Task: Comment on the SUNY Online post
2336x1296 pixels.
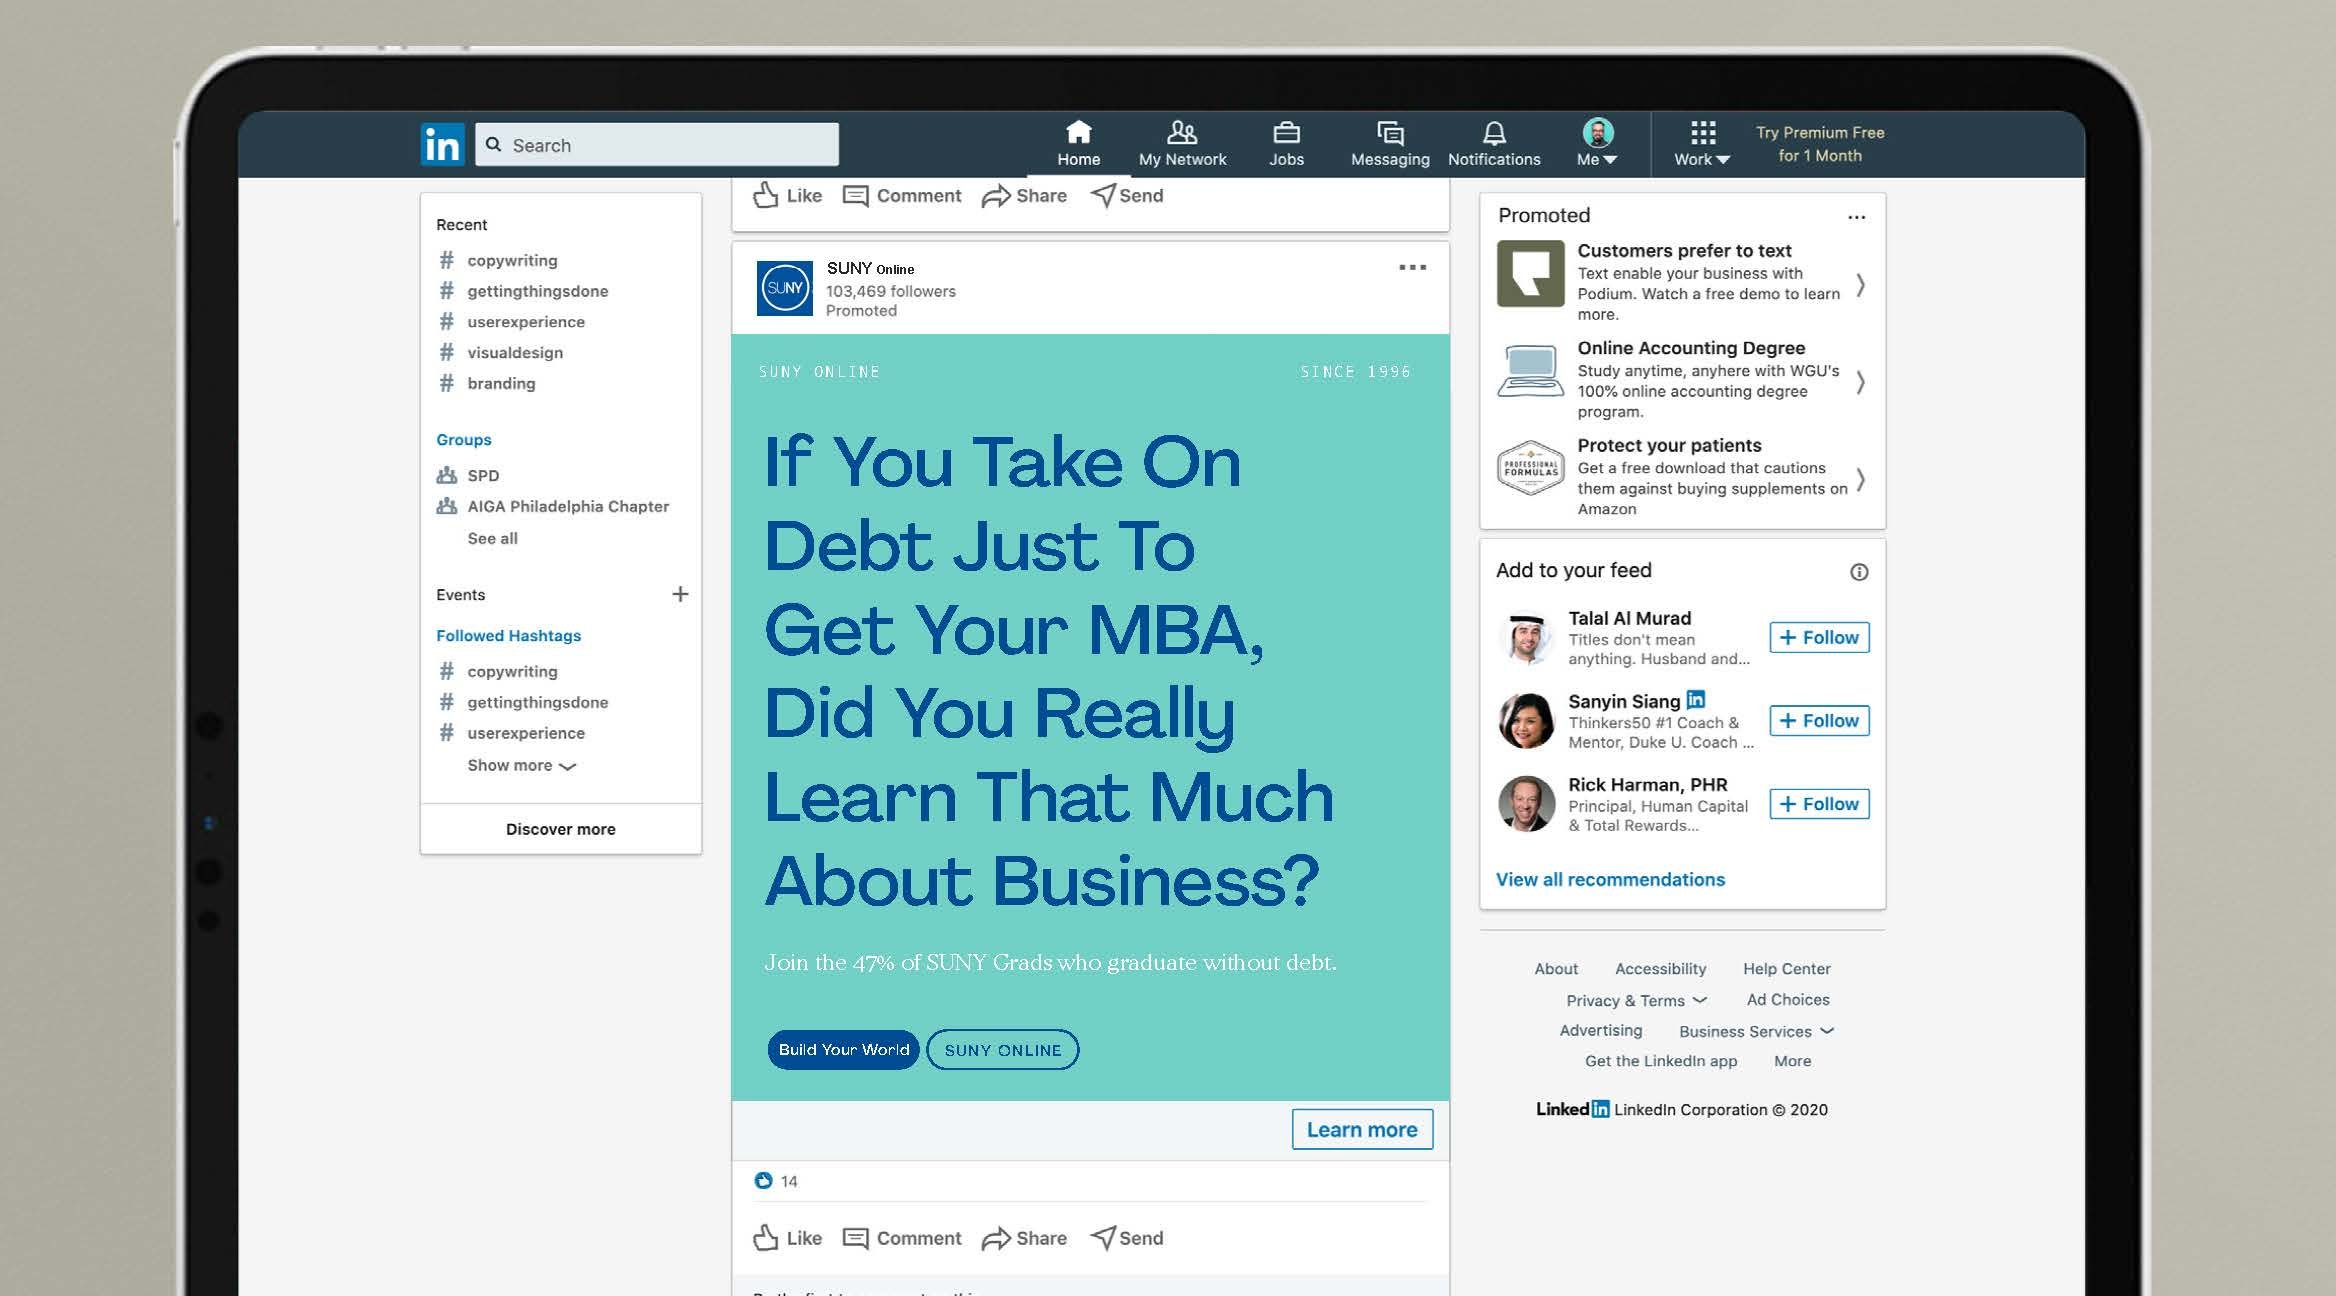Action: (902, 1238)
